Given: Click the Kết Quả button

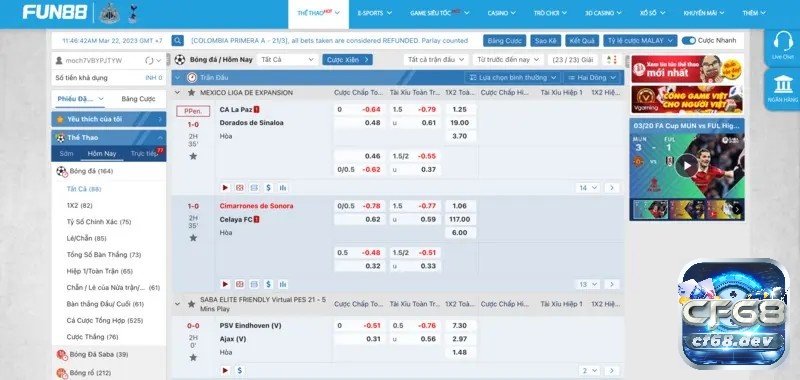Looking at the screenshot, I should [x=582, y=41].
